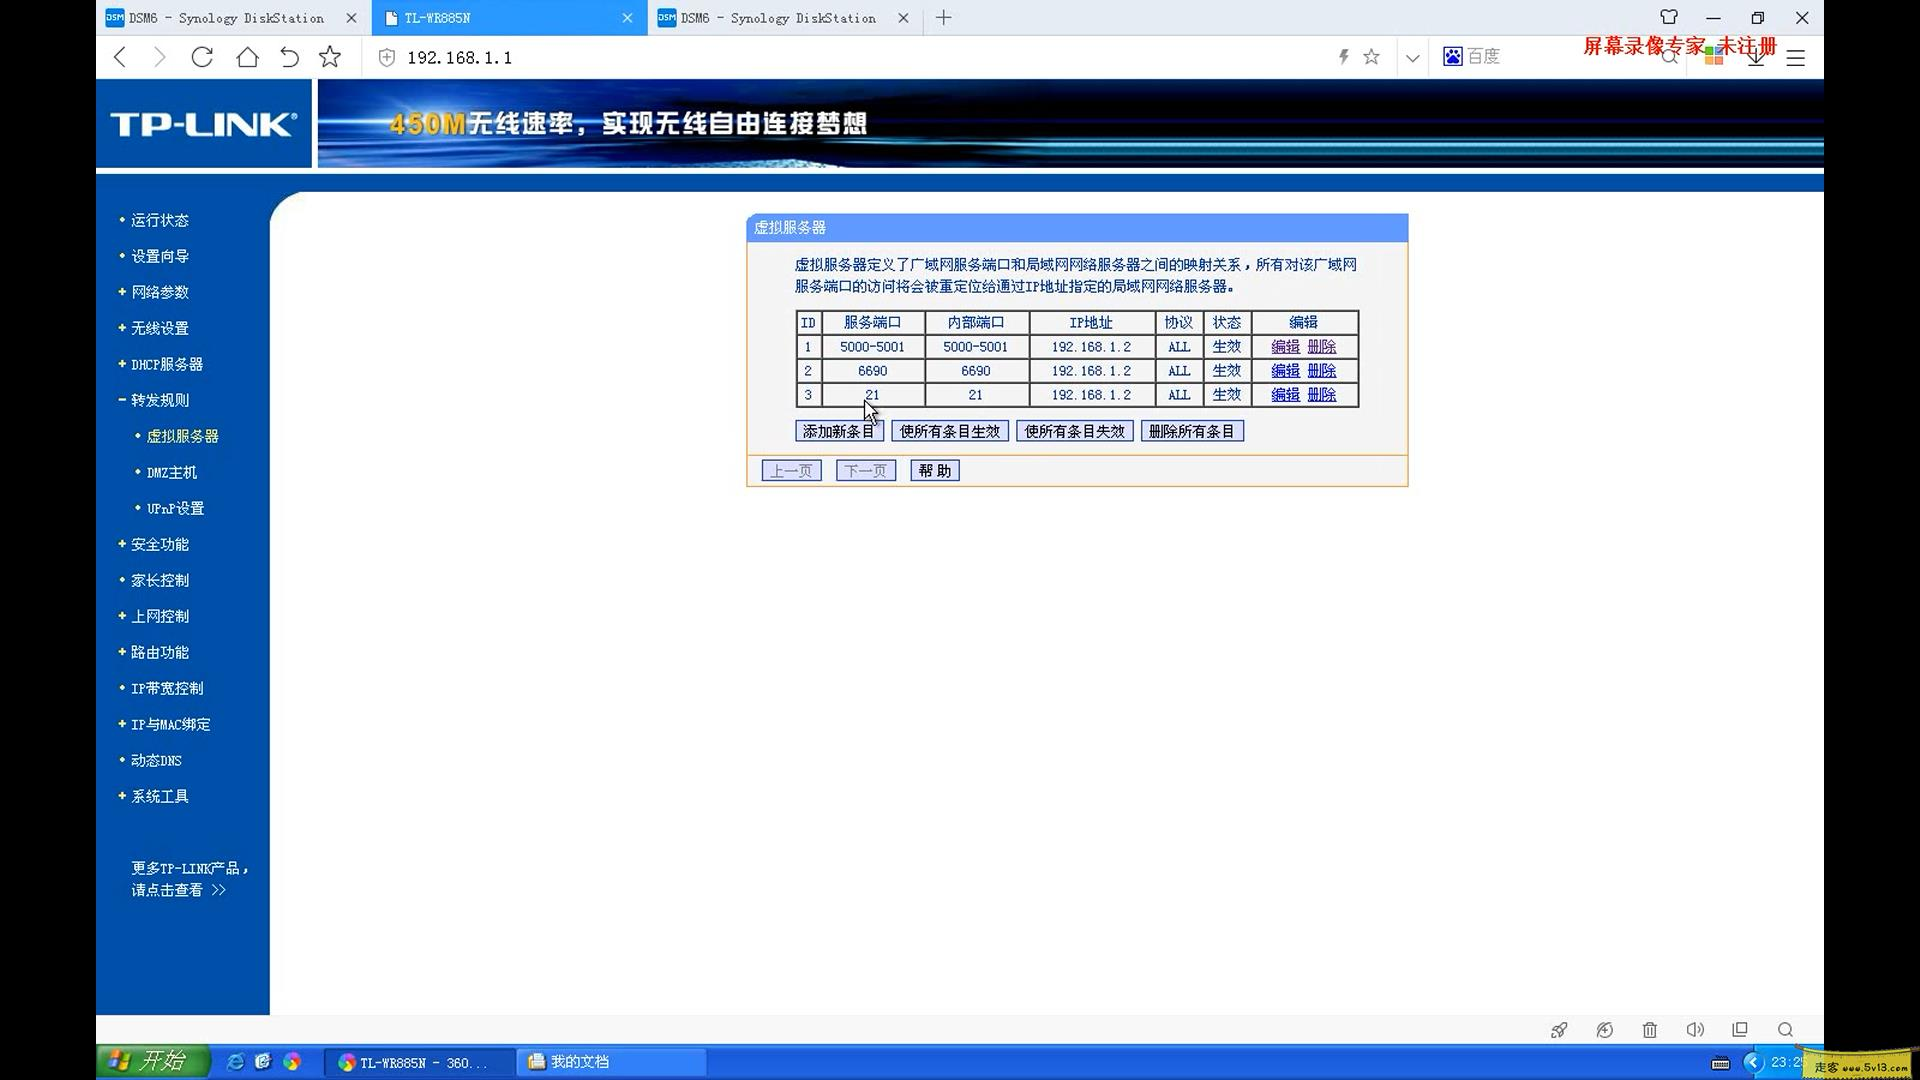Expand IP与MAC绑定 menu
The height and width of the screenshot is (1080, 1920).
(x=170, y=724)
